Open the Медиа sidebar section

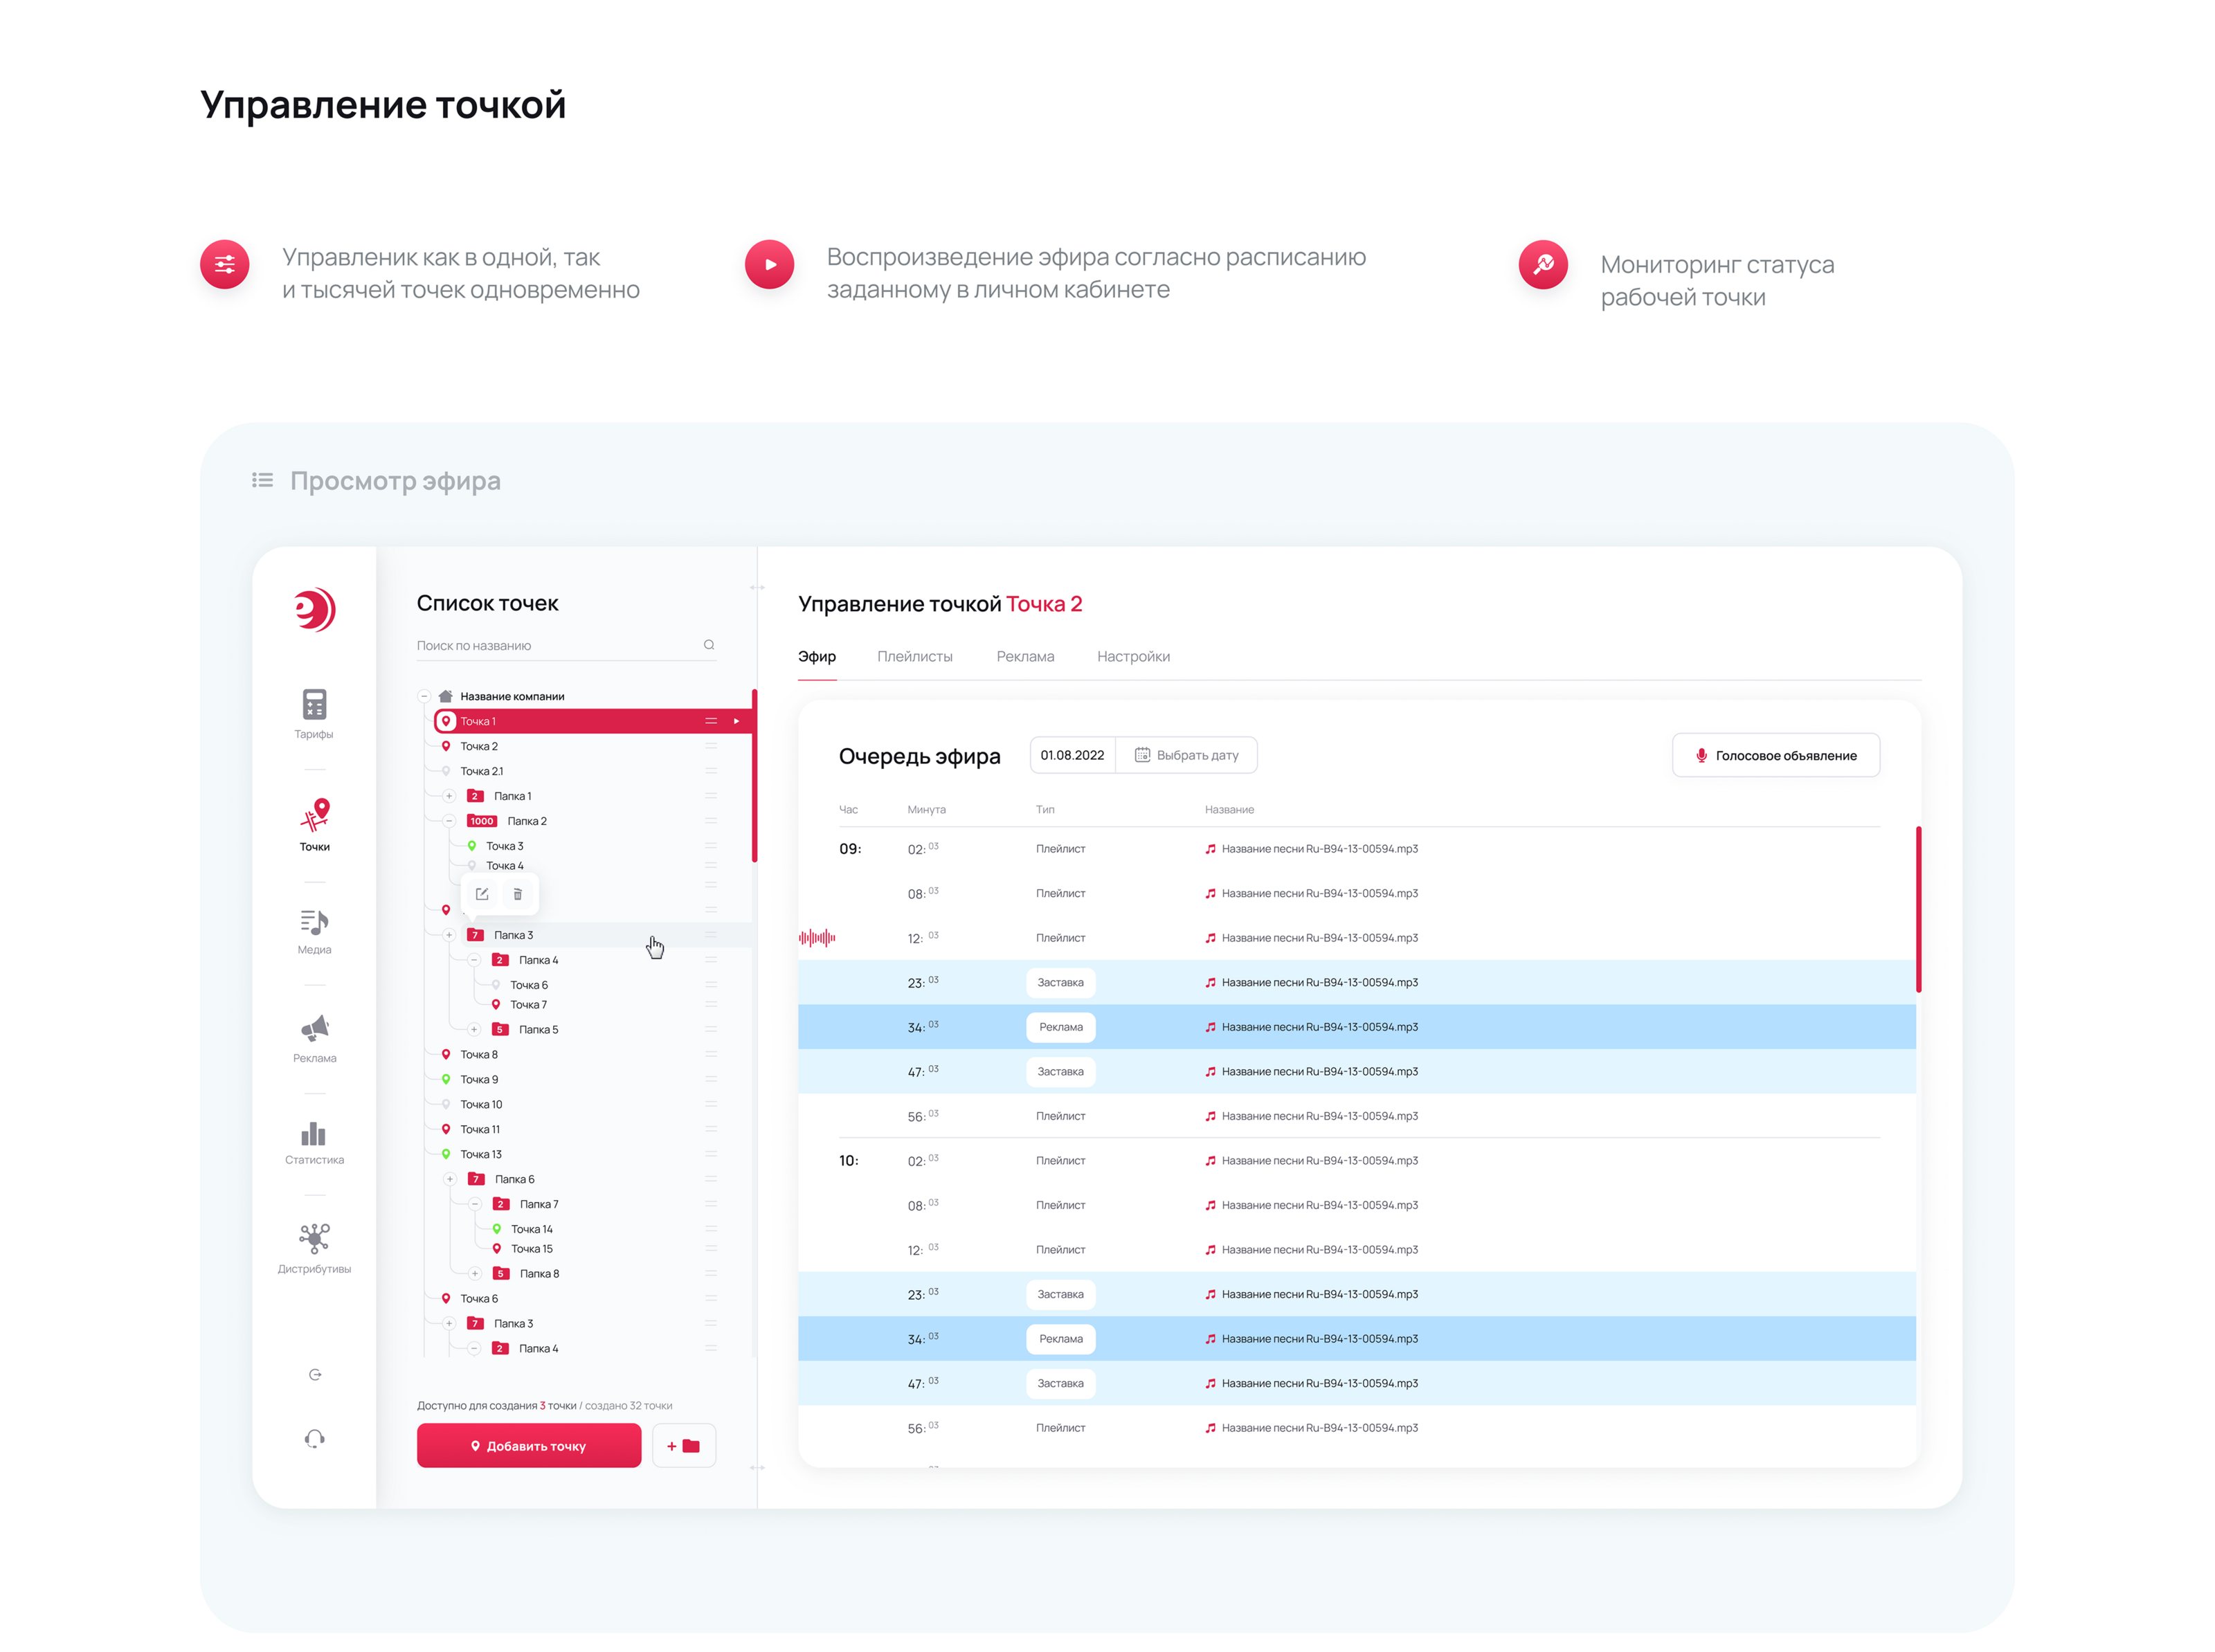314,930
